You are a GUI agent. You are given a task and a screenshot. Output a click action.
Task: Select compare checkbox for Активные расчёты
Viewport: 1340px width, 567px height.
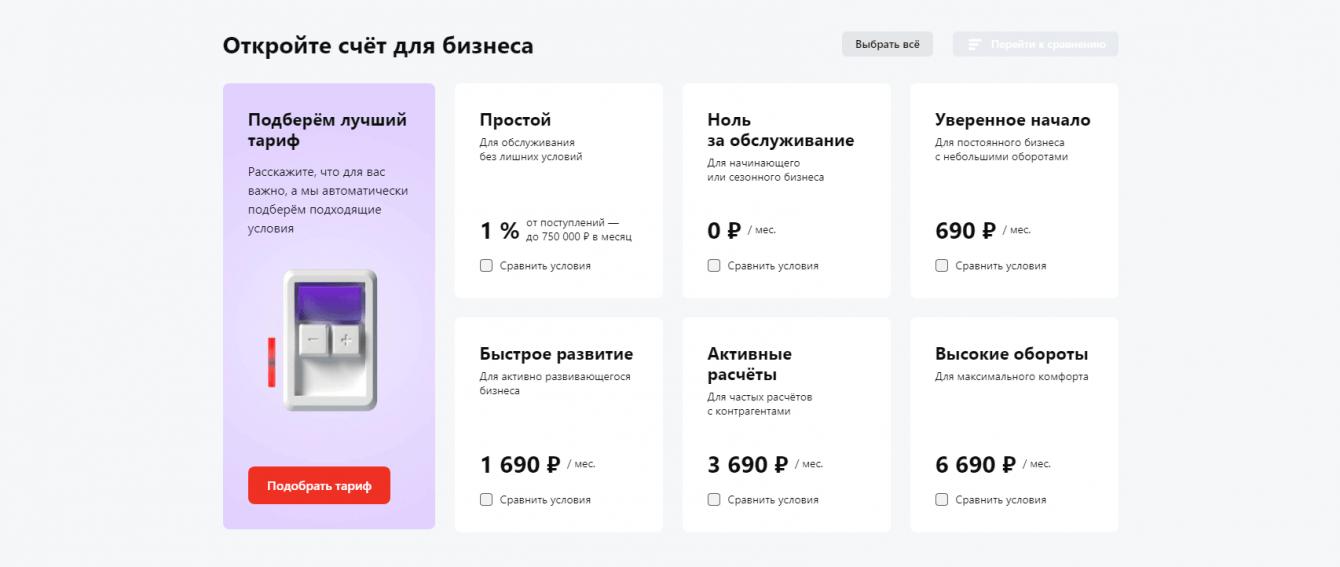tap(714, 500)
